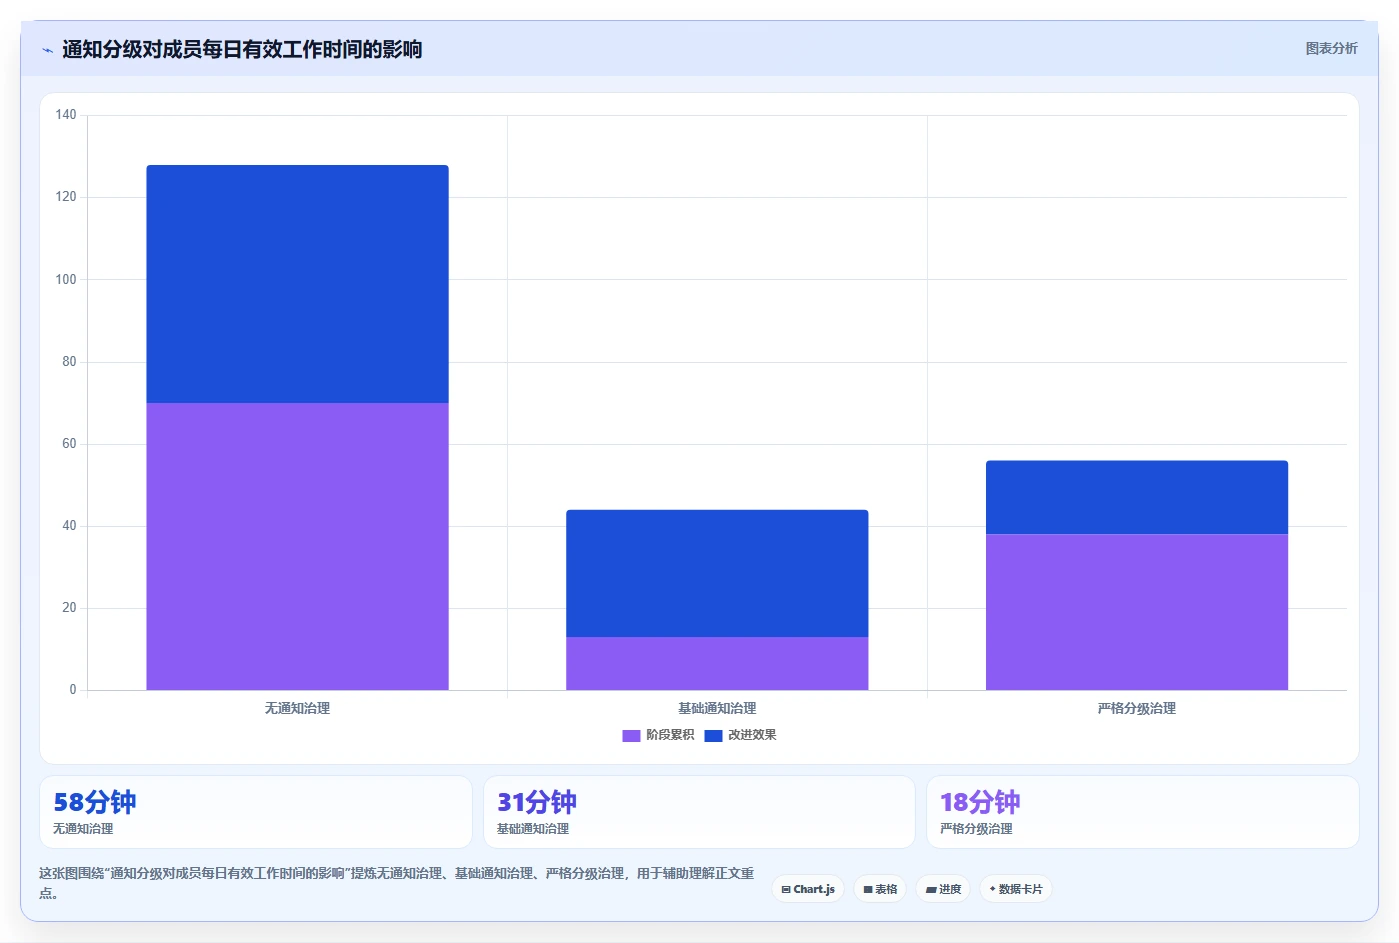Click the 60 y-axis label
The image size is (1399, 943).
pos(69,444)
